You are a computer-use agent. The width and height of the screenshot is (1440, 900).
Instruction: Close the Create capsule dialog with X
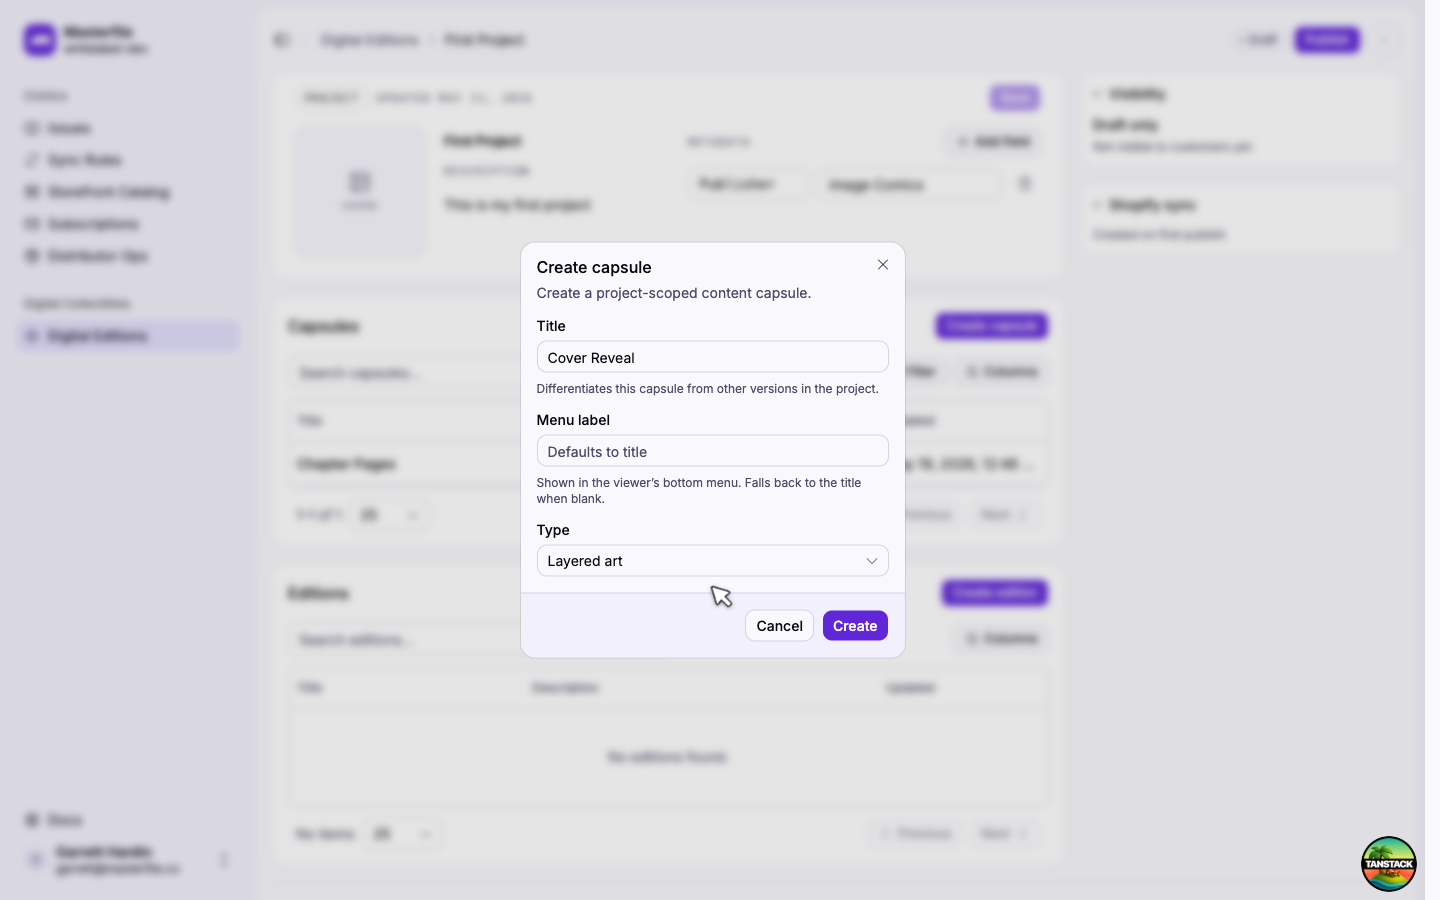click(x=882, y=265)
